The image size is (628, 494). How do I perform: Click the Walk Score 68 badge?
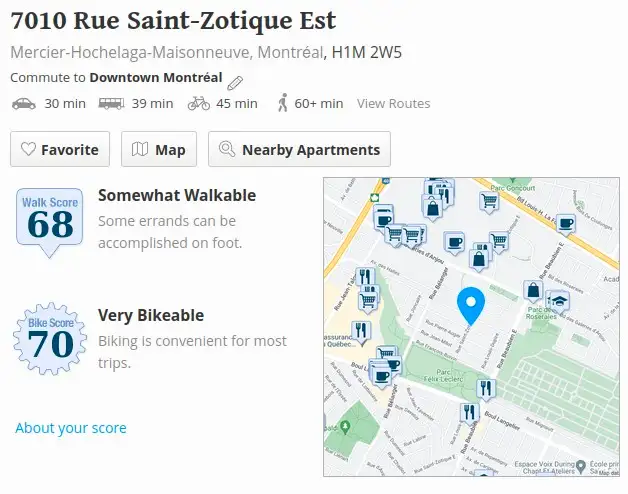(x=50, y=223)
